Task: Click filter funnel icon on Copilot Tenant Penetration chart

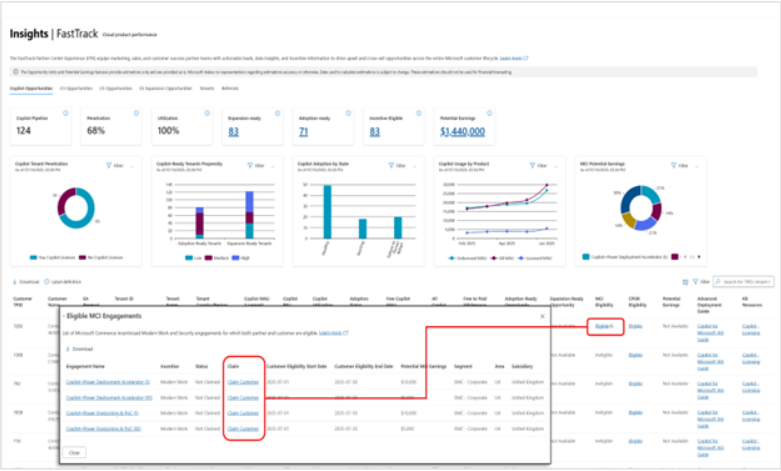Action: [x=109, y=165]
